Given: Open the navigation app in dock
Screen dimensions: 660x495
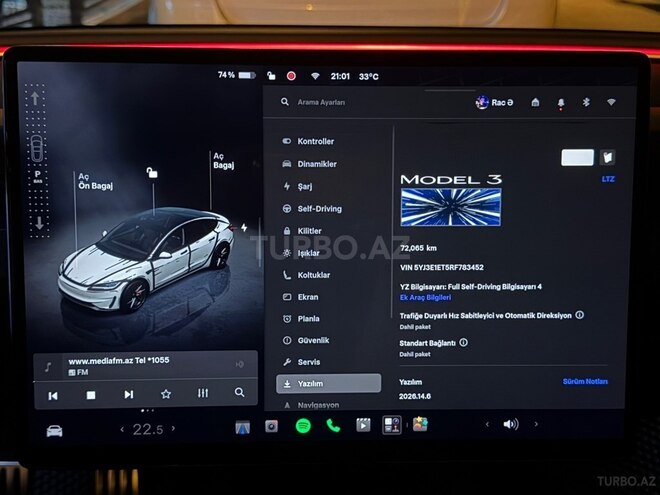Looking at the screenshot, I should (242, 427).
